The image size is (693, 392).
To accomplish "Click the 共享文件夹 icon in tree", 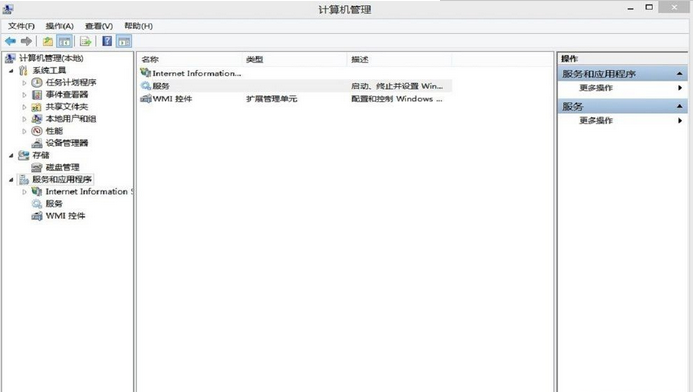I will coord(37,107).
